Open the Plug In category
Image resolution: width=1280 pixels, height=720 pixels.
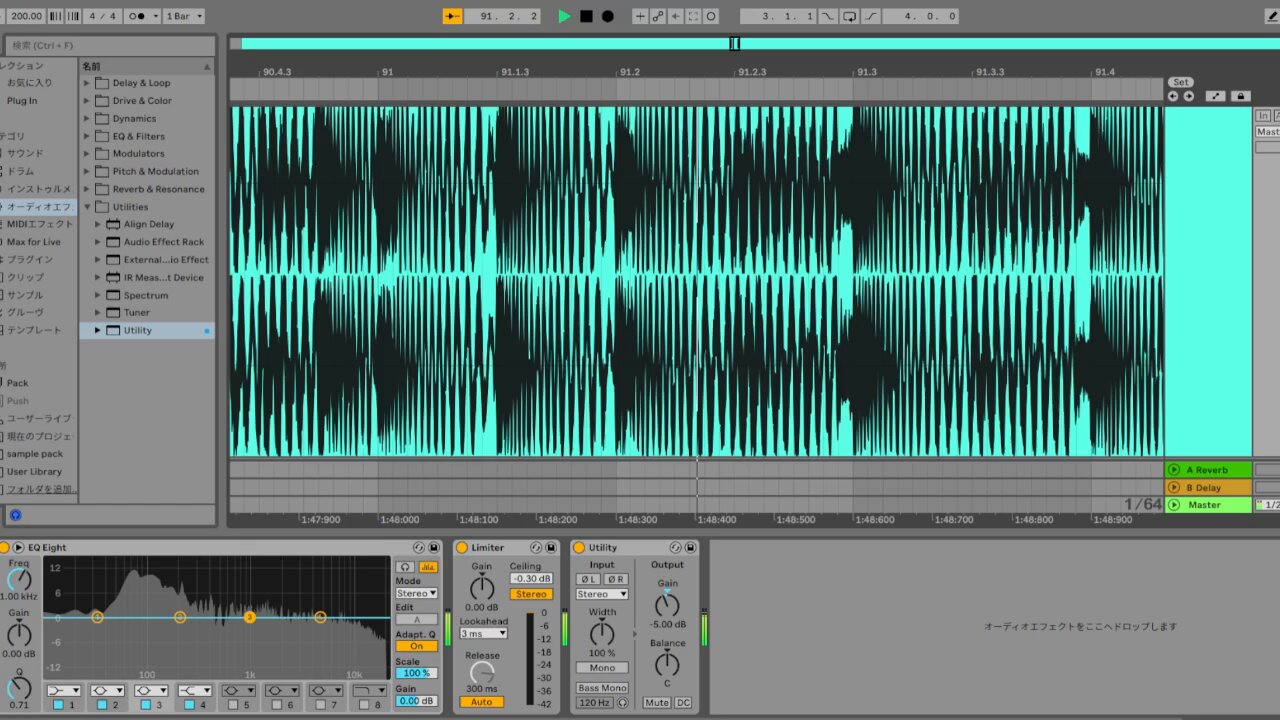coord(22,100)
